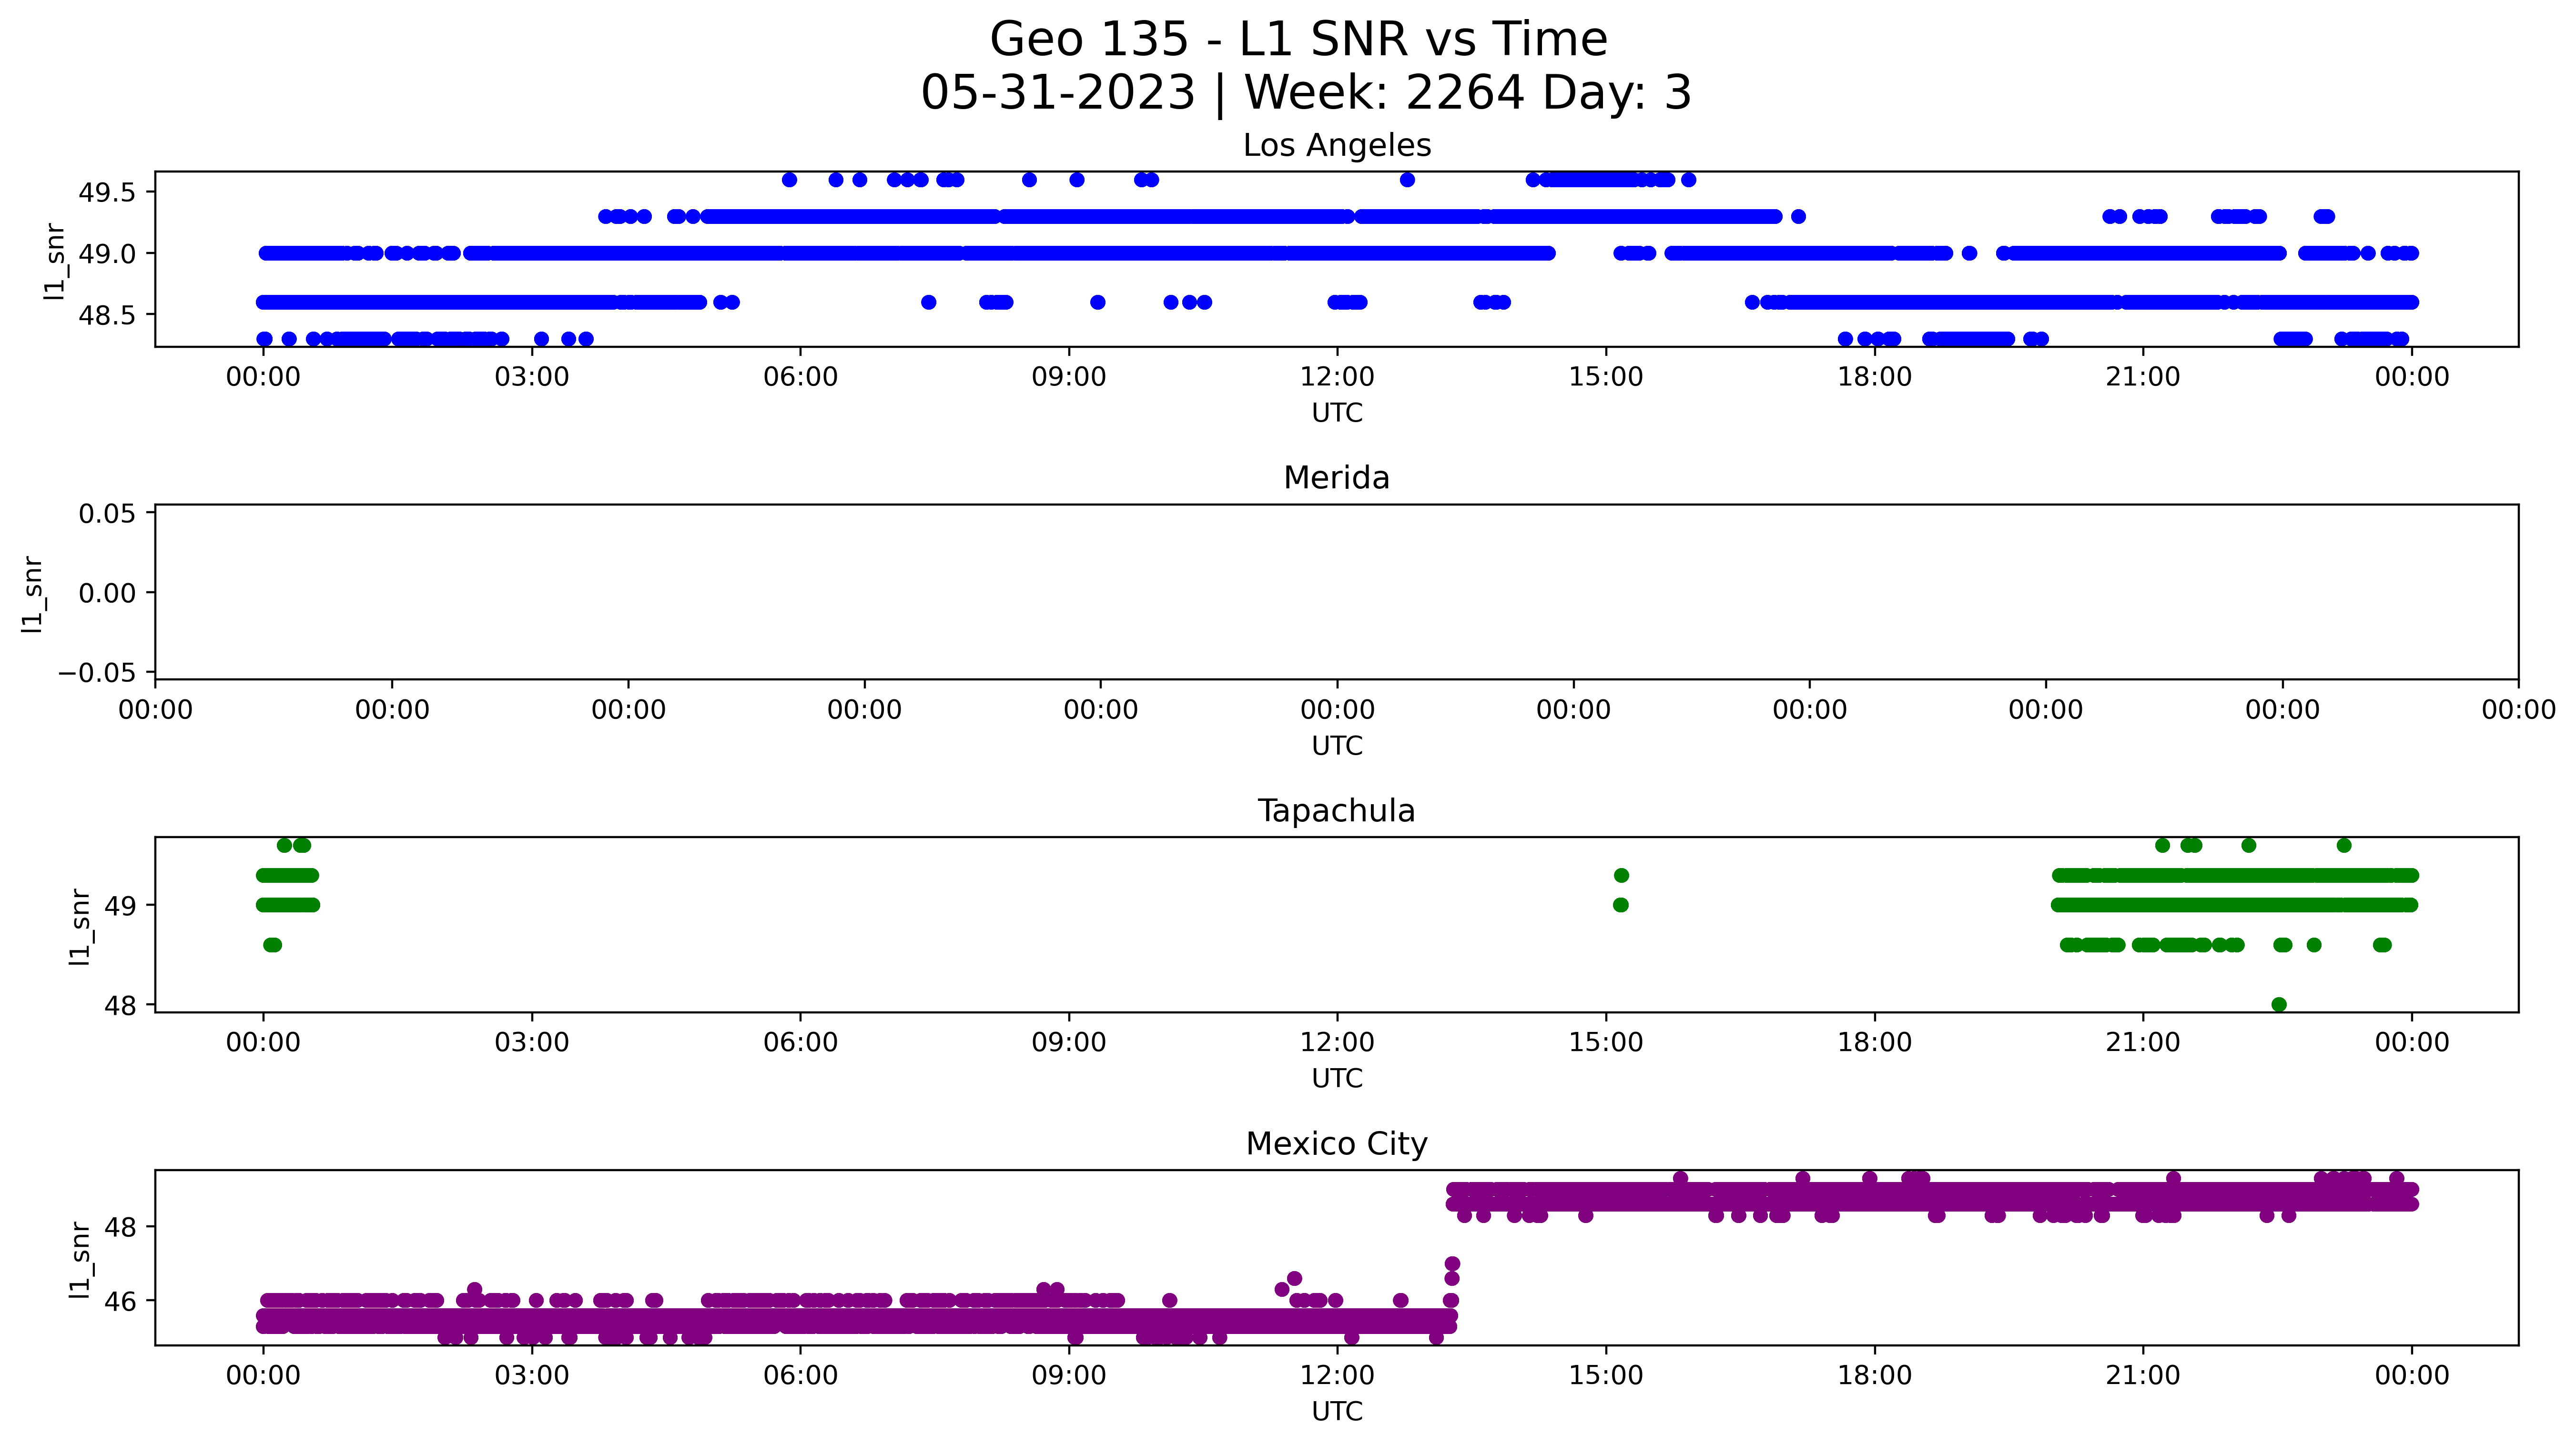Click the isolated upper green point near 15:00

1621,876
